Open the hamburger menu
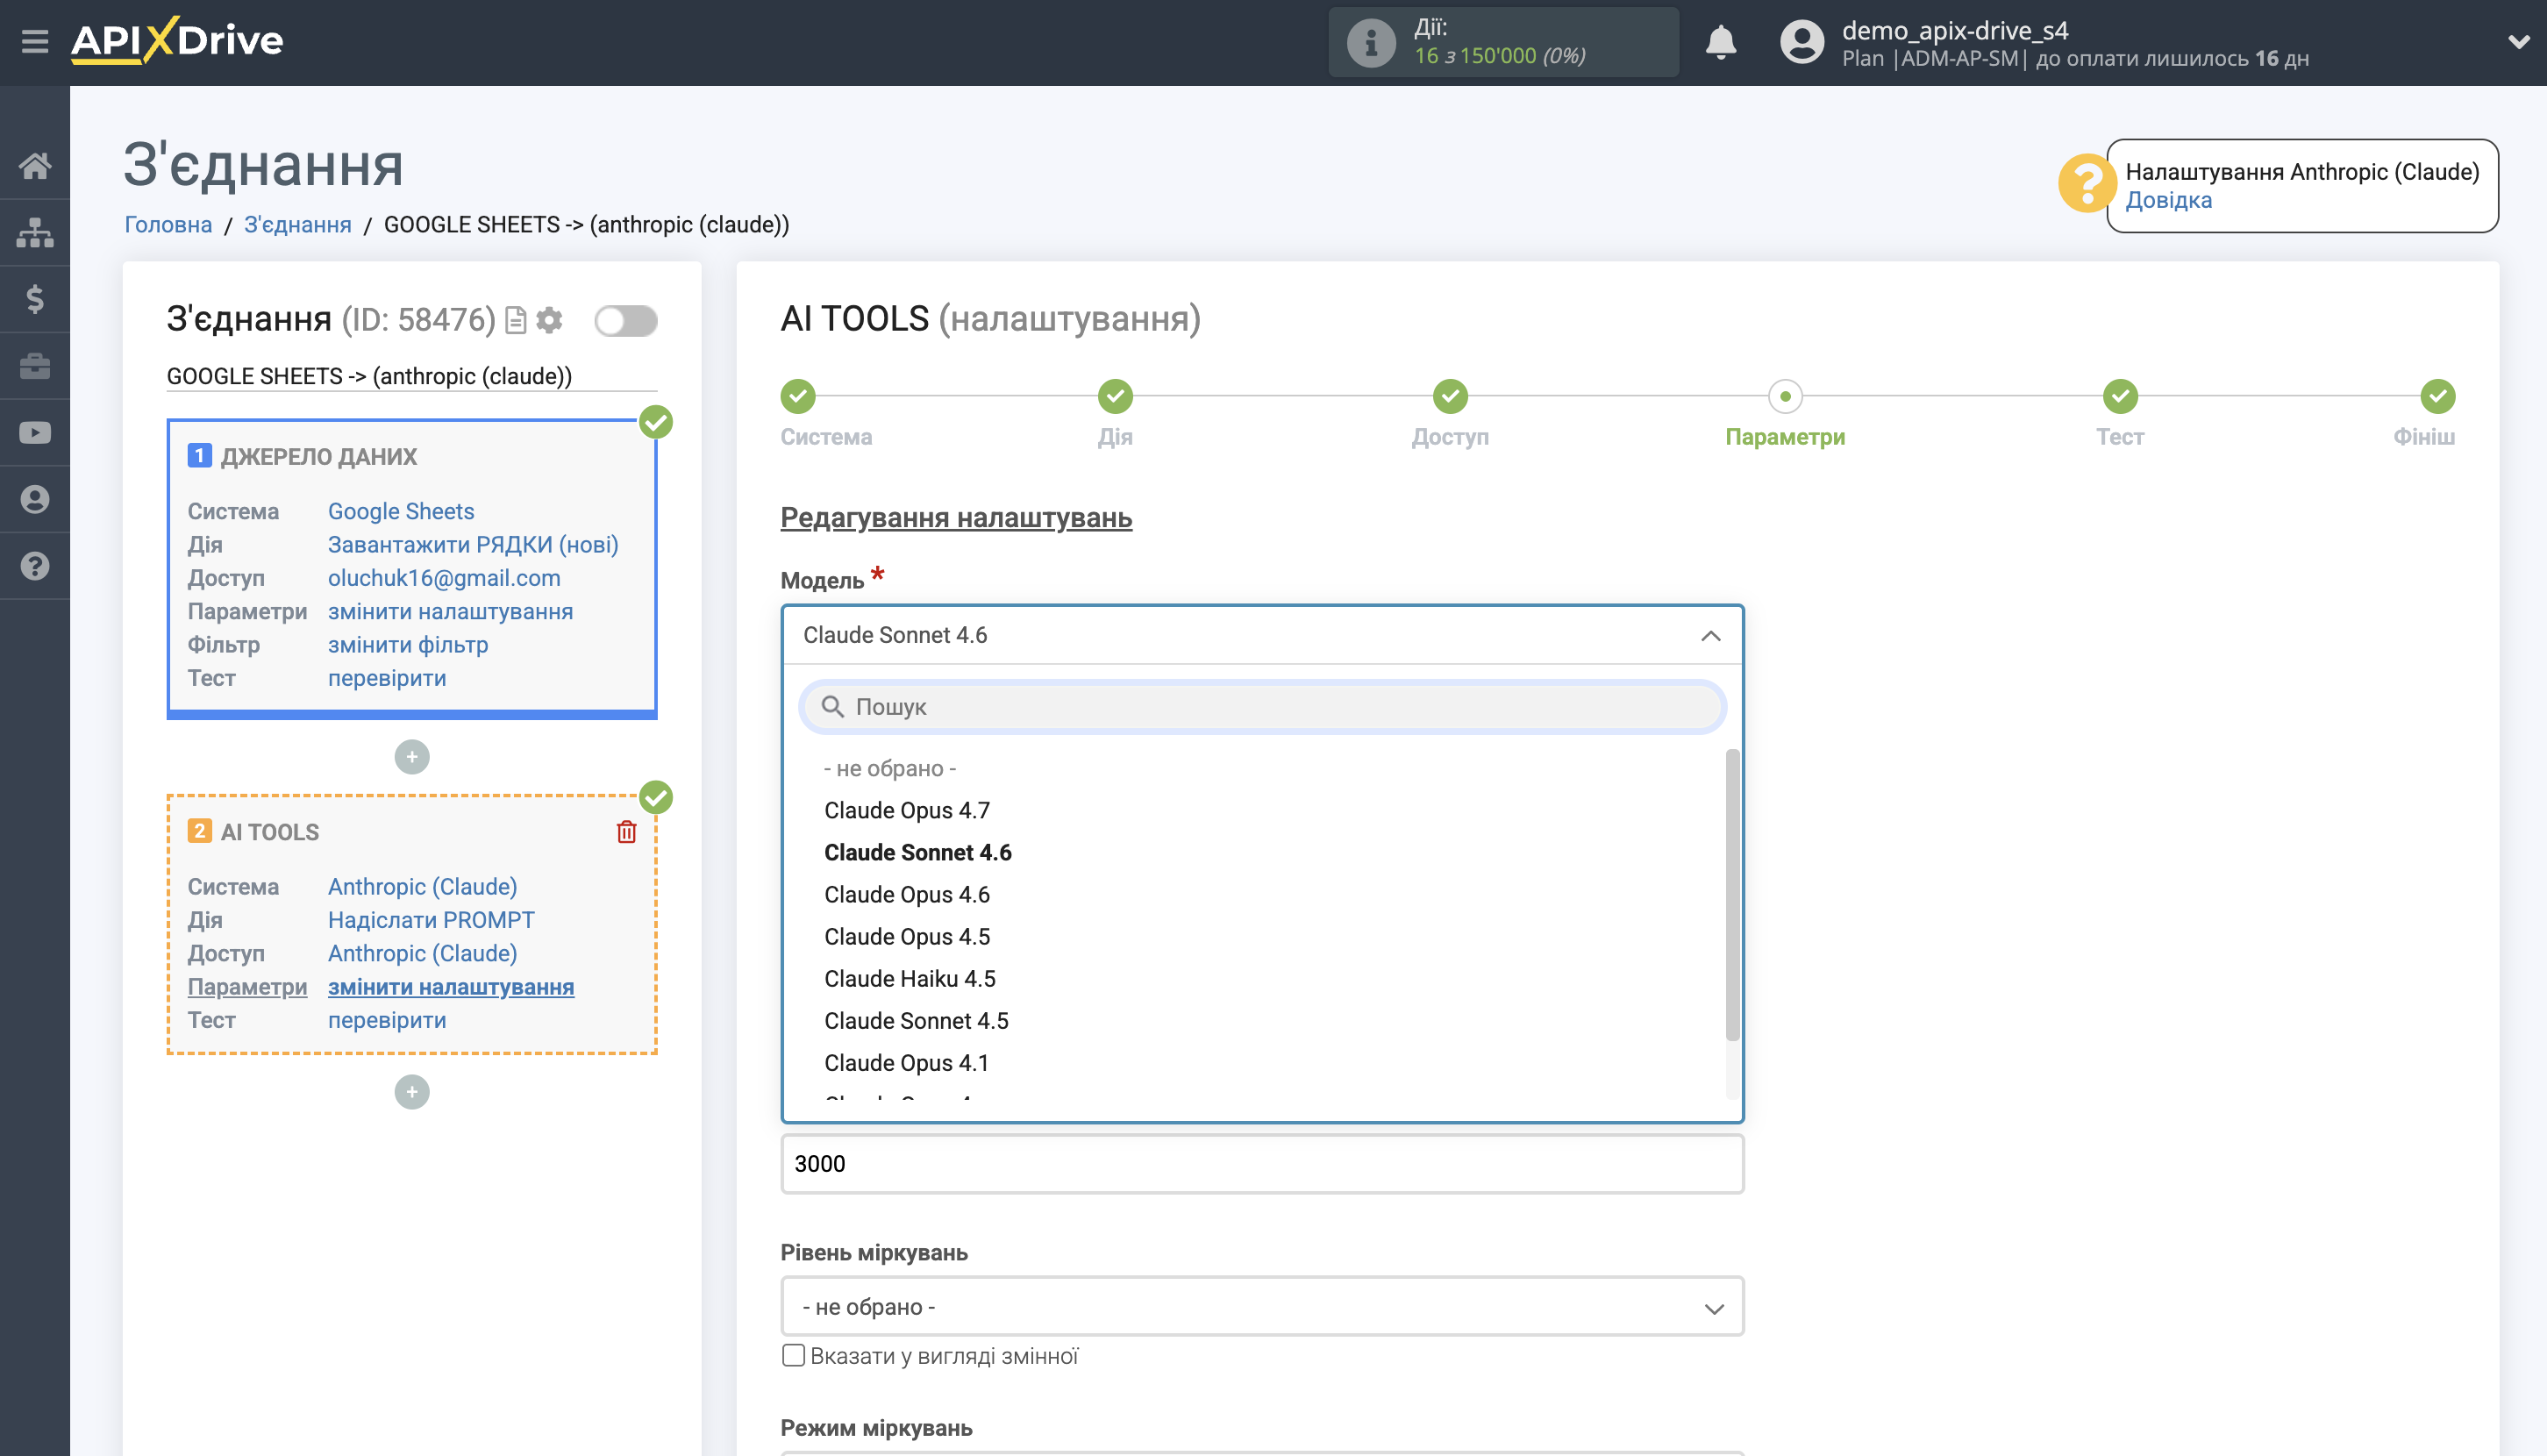 (x=35, y=41)
